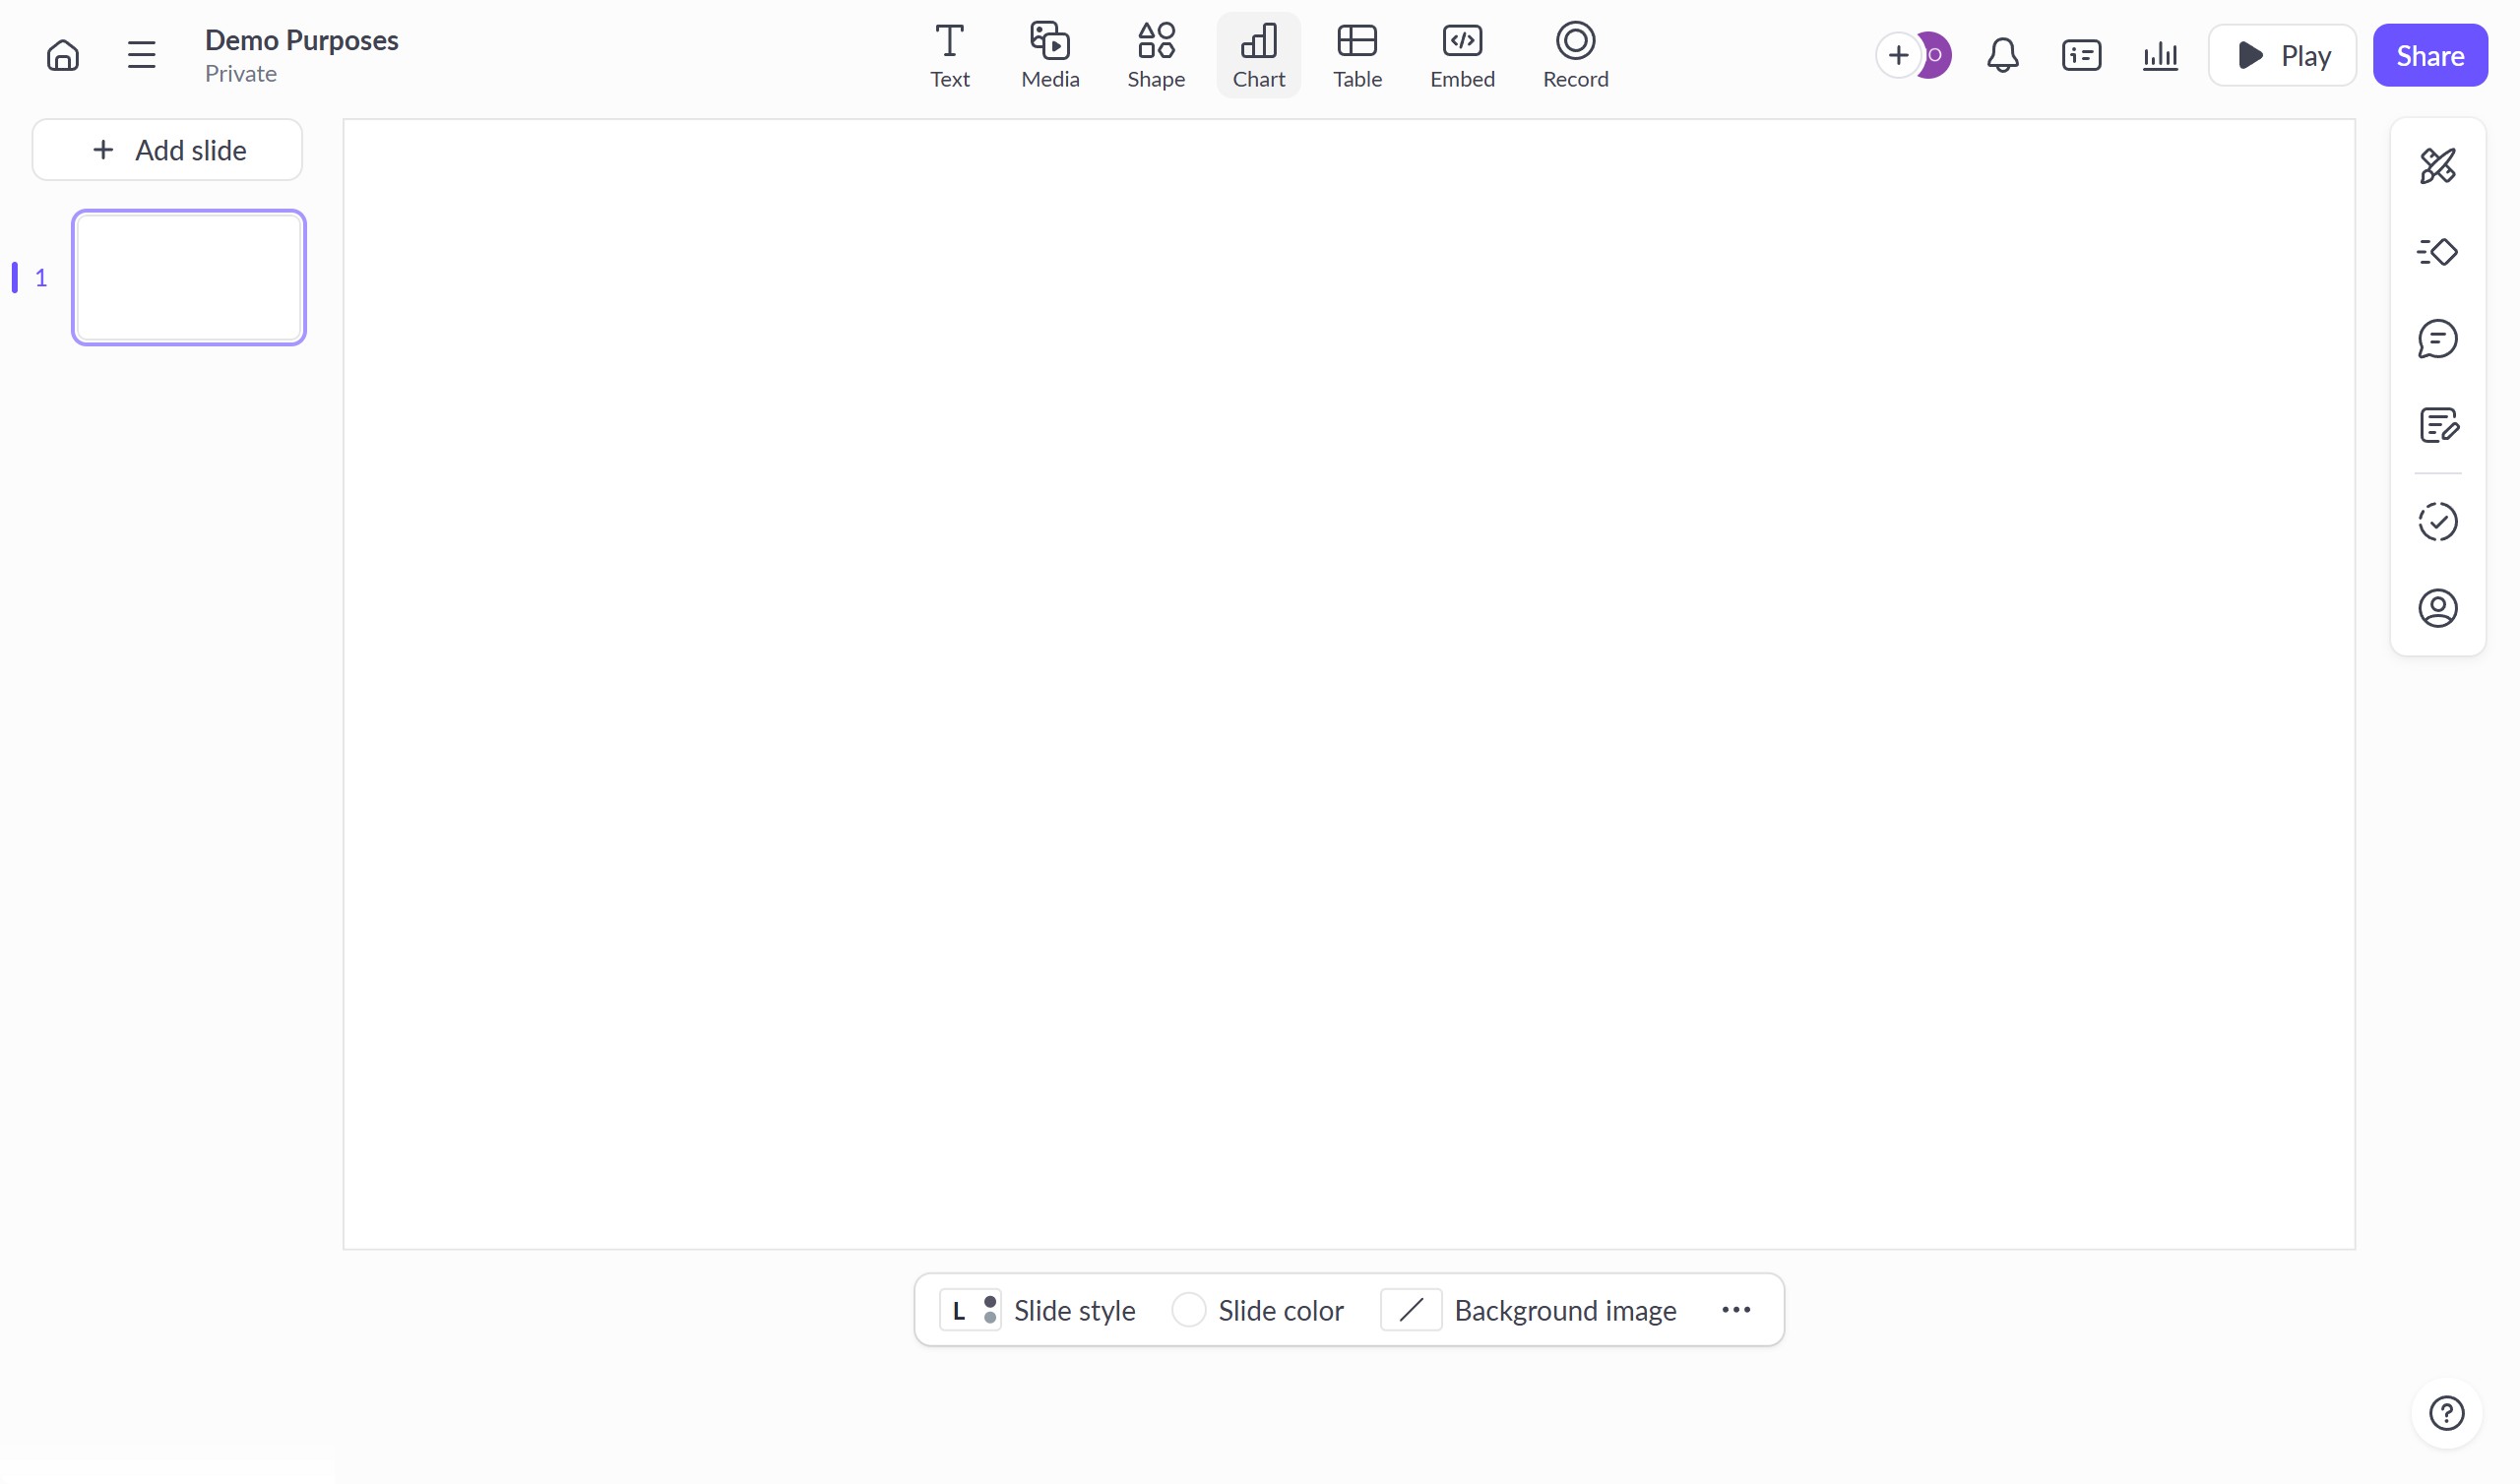Expand more options ellipsis in bottom bar
The width and height of the screenshot is (2520, 1484).
click(x=1736, y=1310)
